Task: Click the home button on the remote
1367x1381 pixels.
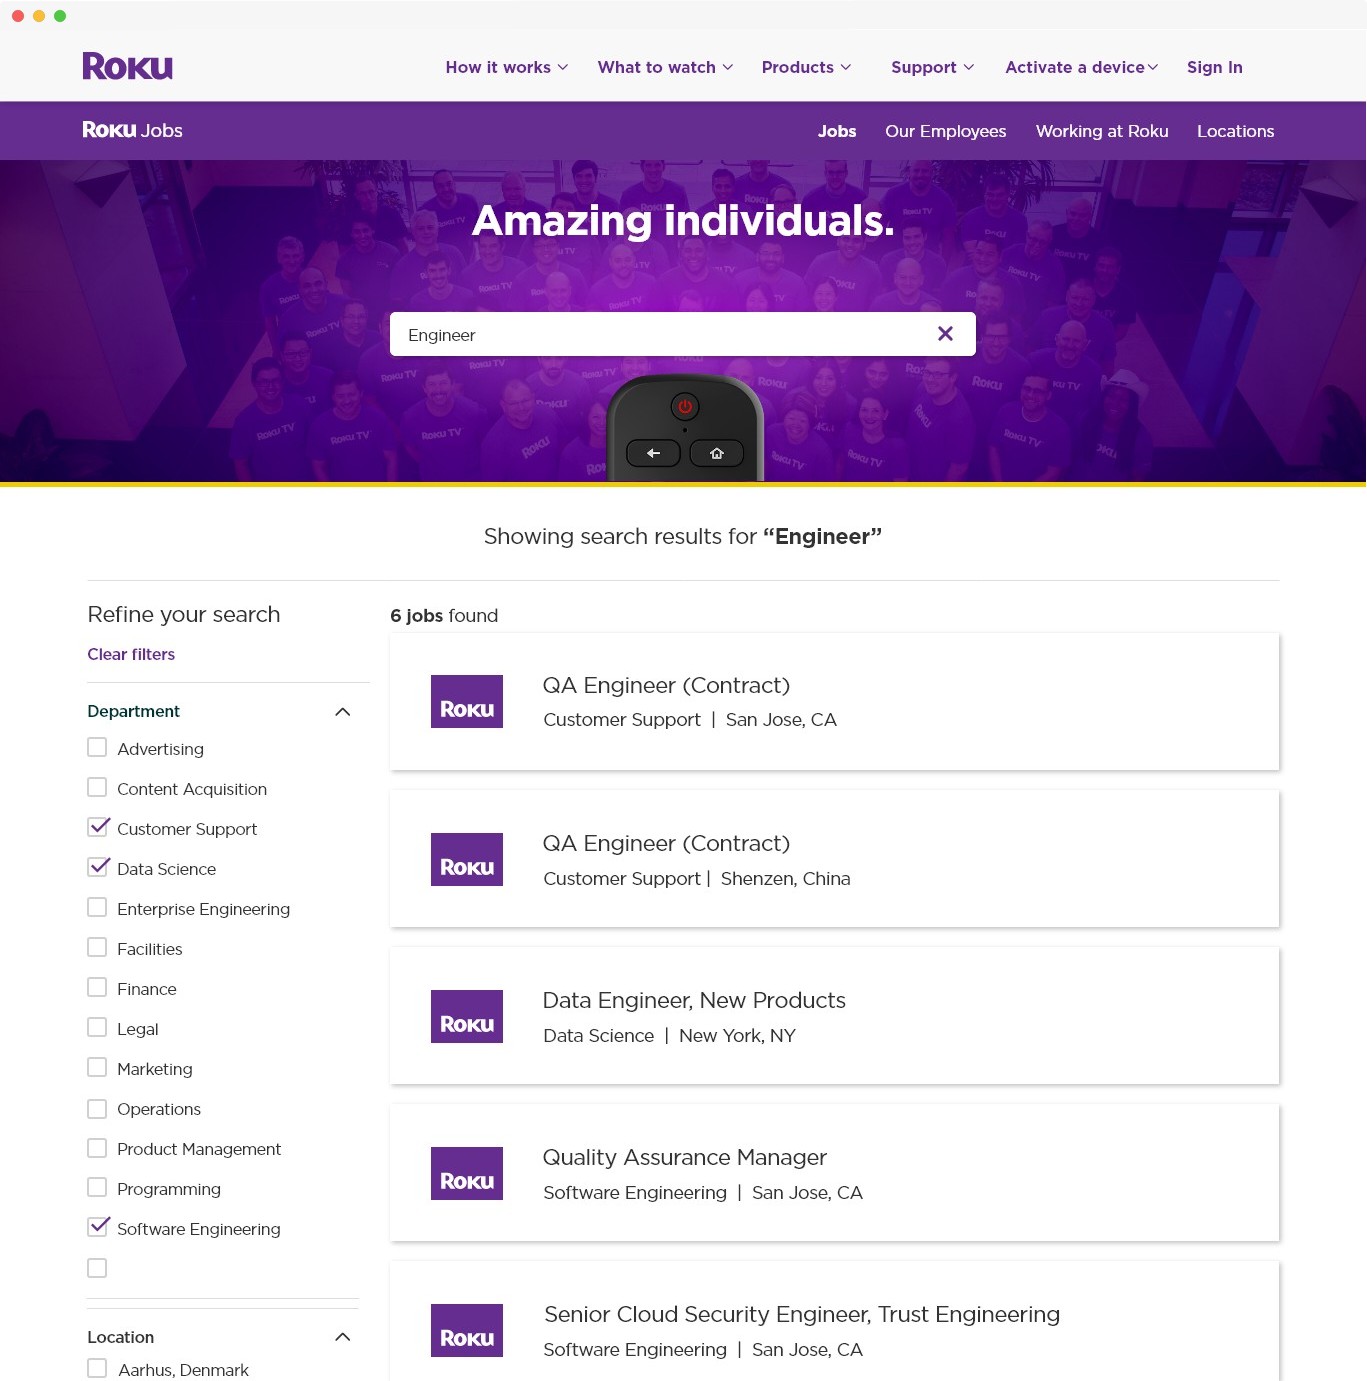Action: tap(717, 453)
